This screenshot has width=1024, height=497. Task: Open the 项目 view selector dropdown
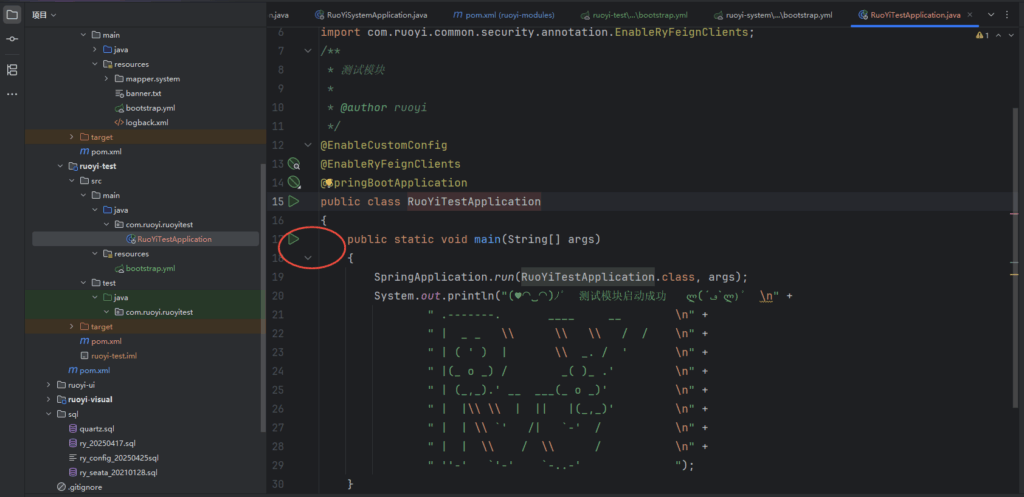coord(44,15)
